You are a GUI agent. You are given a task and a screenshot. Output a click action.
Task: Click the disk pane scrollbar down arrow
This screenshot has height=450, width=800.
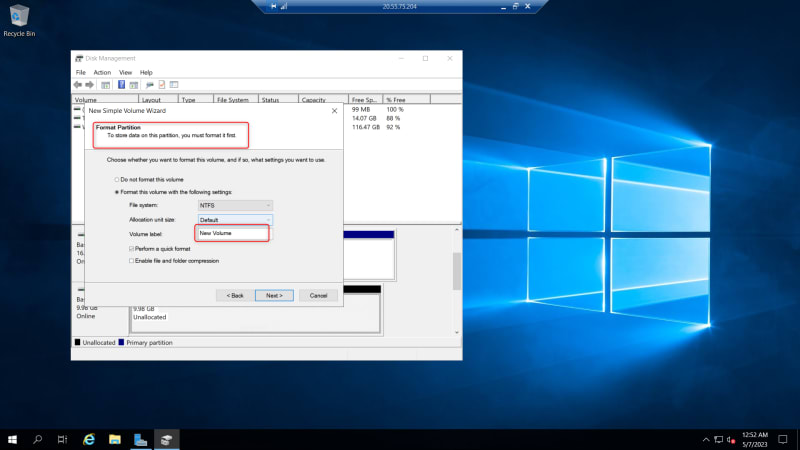[457, 332]
